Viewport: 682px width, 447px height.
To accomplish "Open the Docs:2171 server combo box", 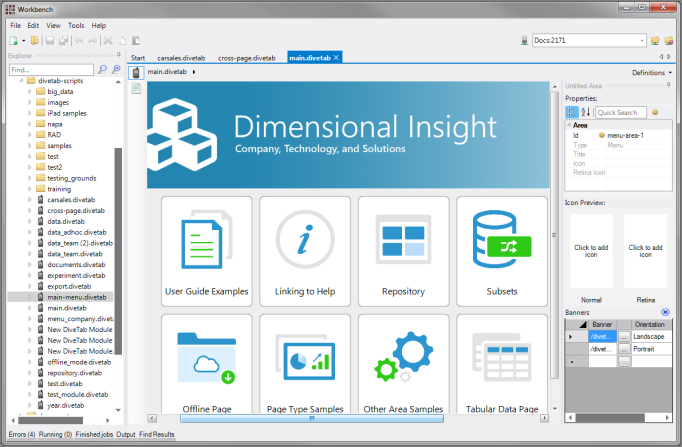I will [589, 40].
